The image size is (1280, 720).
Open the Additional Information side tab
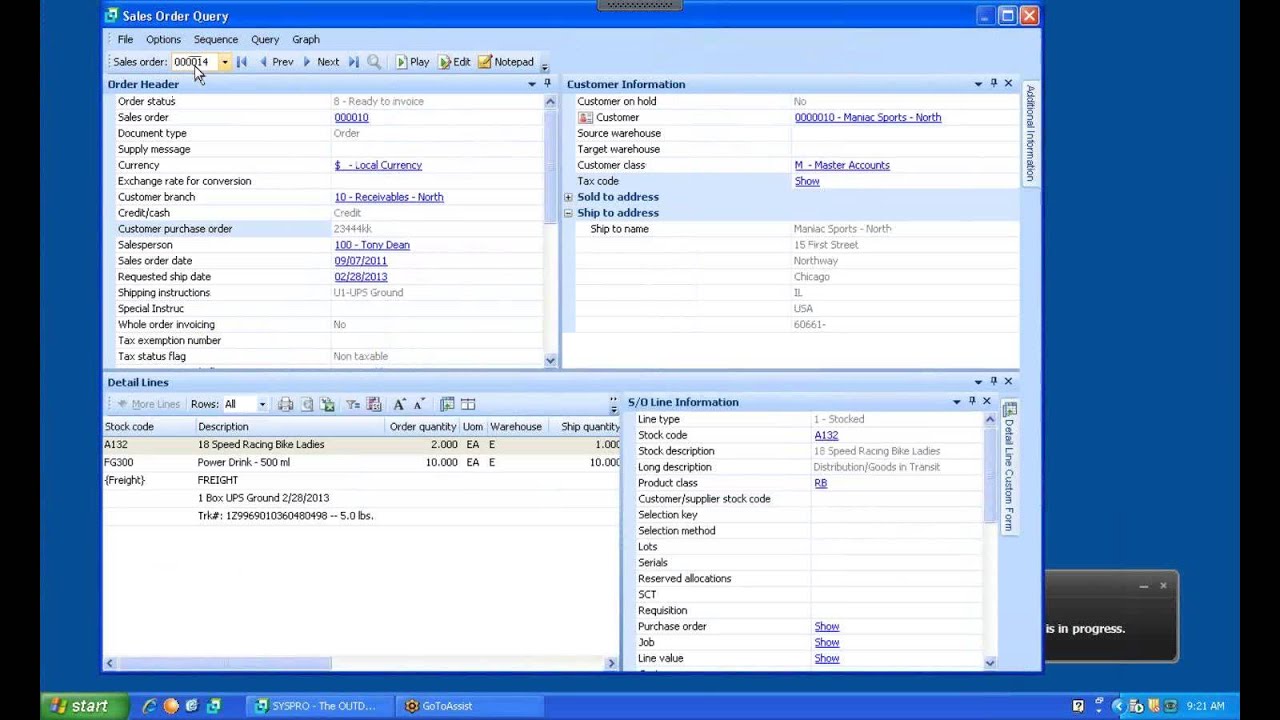pyautogui.click(x=1030, y=133)
